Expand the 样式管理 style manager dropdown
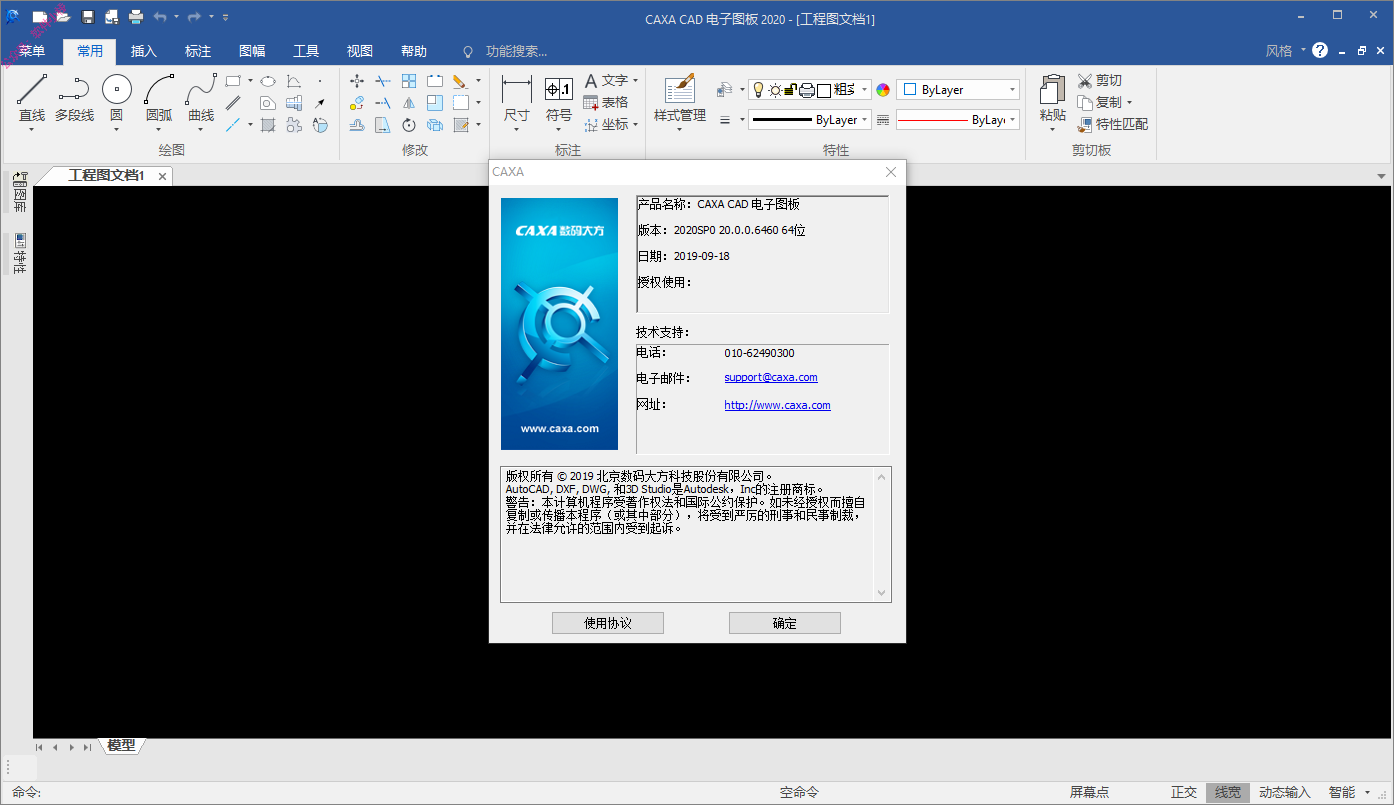This screenshot has height=805, width=1394. (680, 129)
